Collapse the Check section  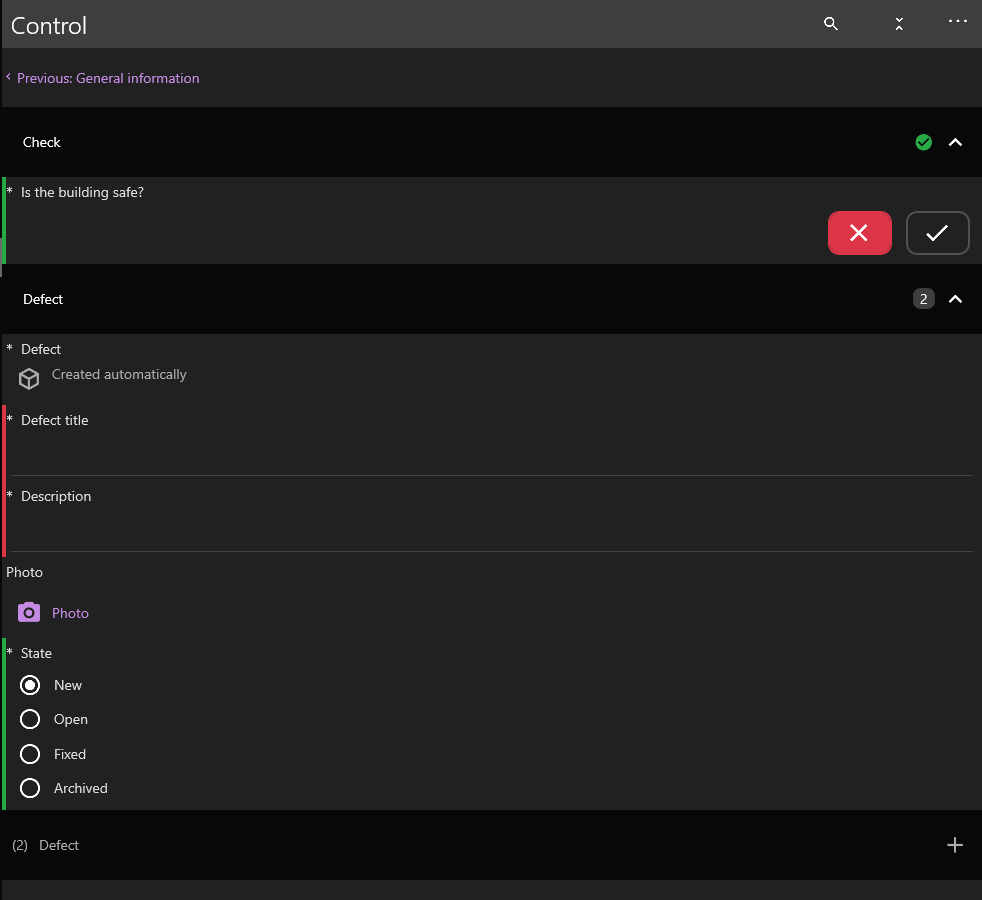[x=955, y=142]
